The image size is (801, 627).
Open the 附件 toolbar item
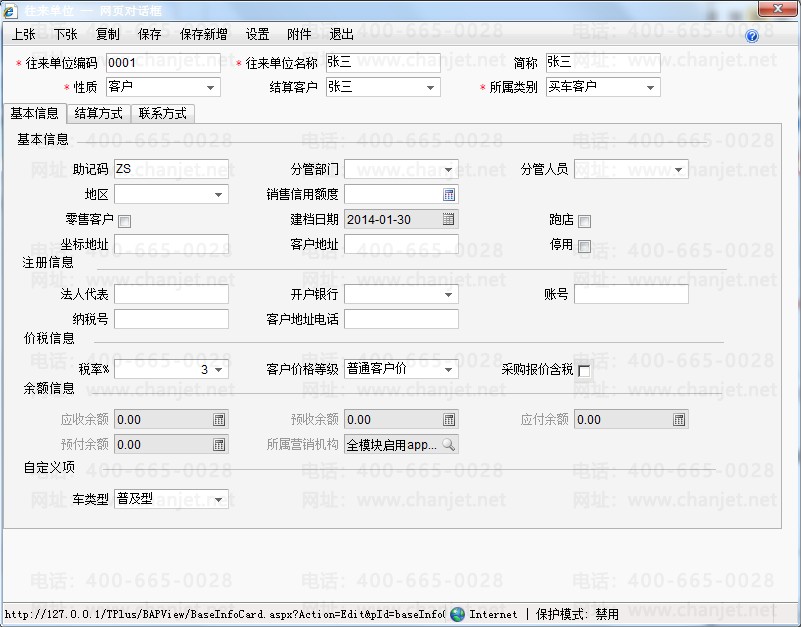[299, 34]
